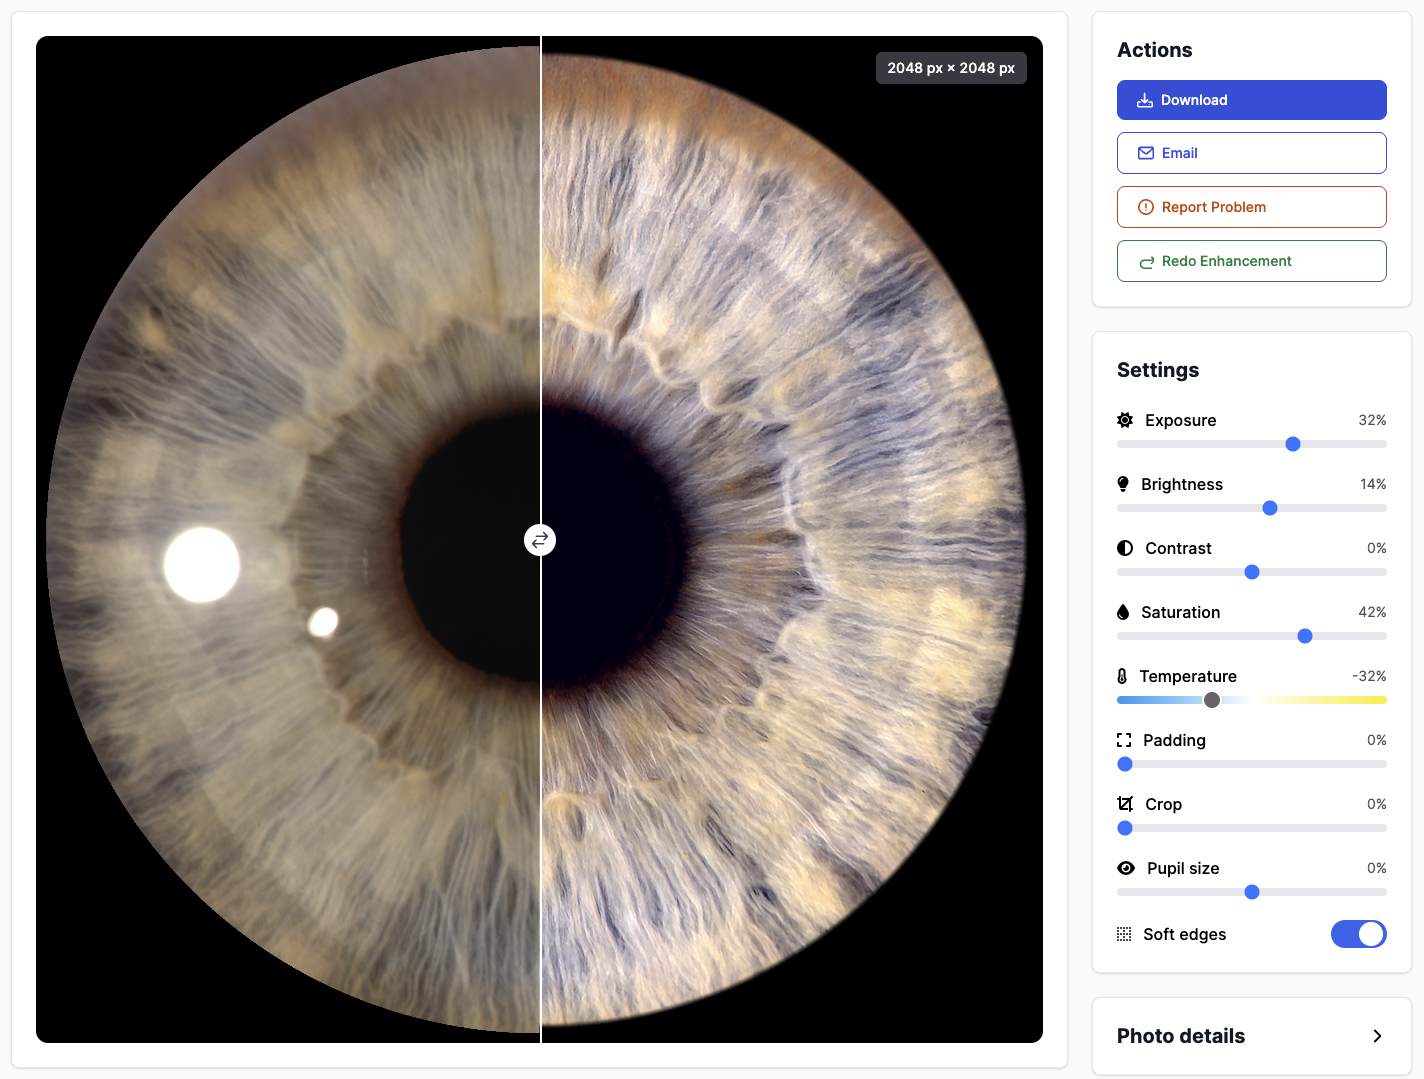Viewport: 1424px width, 1079px height.
Task: Click the Actions heading
Action: coord(1155,50)
